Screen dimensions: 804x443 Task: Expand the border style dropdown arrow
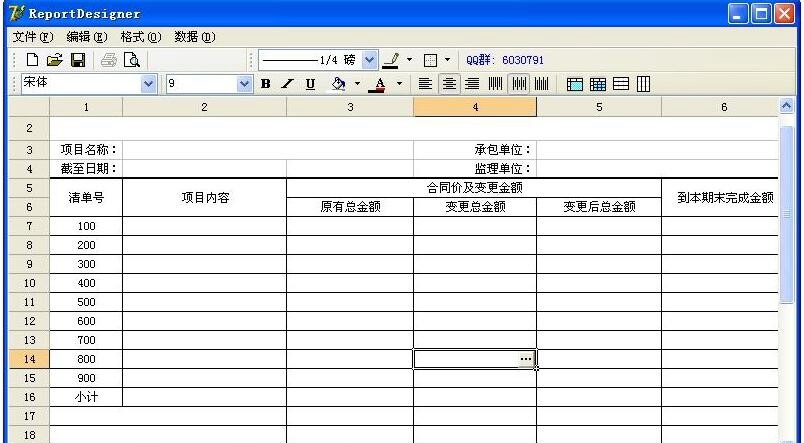click(x=447, y=60)
